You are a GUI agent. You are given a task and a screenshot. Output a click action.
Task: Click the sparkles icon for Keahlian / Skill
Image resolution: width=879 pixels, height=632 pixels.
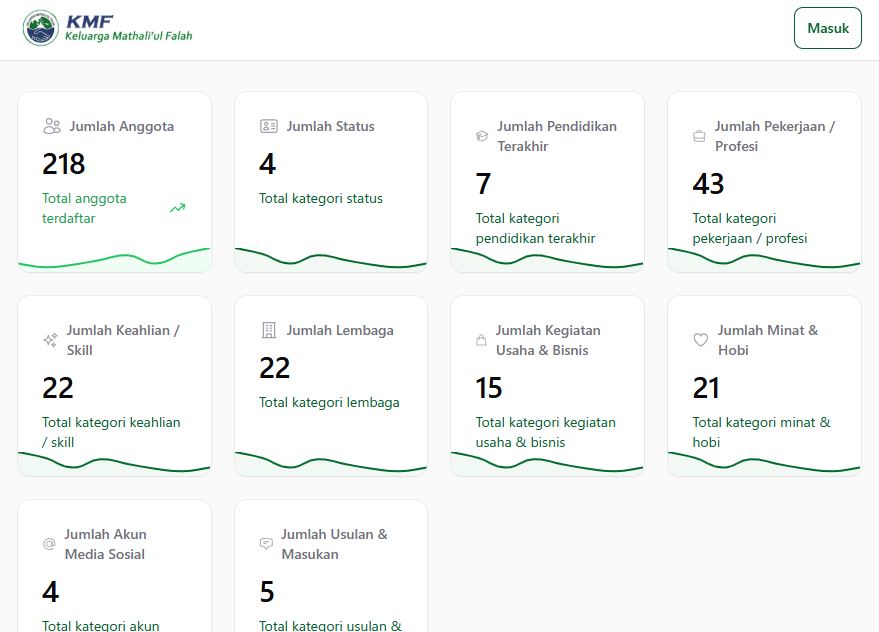click(50, 340)
